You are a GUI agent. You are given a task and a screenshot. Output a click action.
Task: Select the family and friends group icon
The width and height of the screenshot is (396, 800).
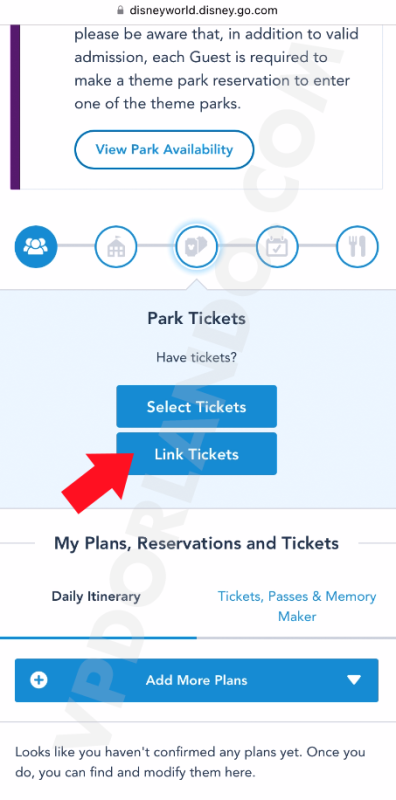[36, 247]
